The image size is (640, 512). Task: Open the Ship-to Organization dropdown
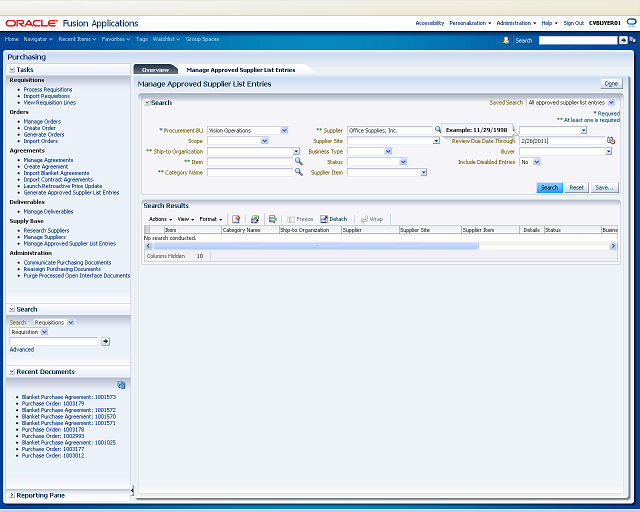click(296, 151)
